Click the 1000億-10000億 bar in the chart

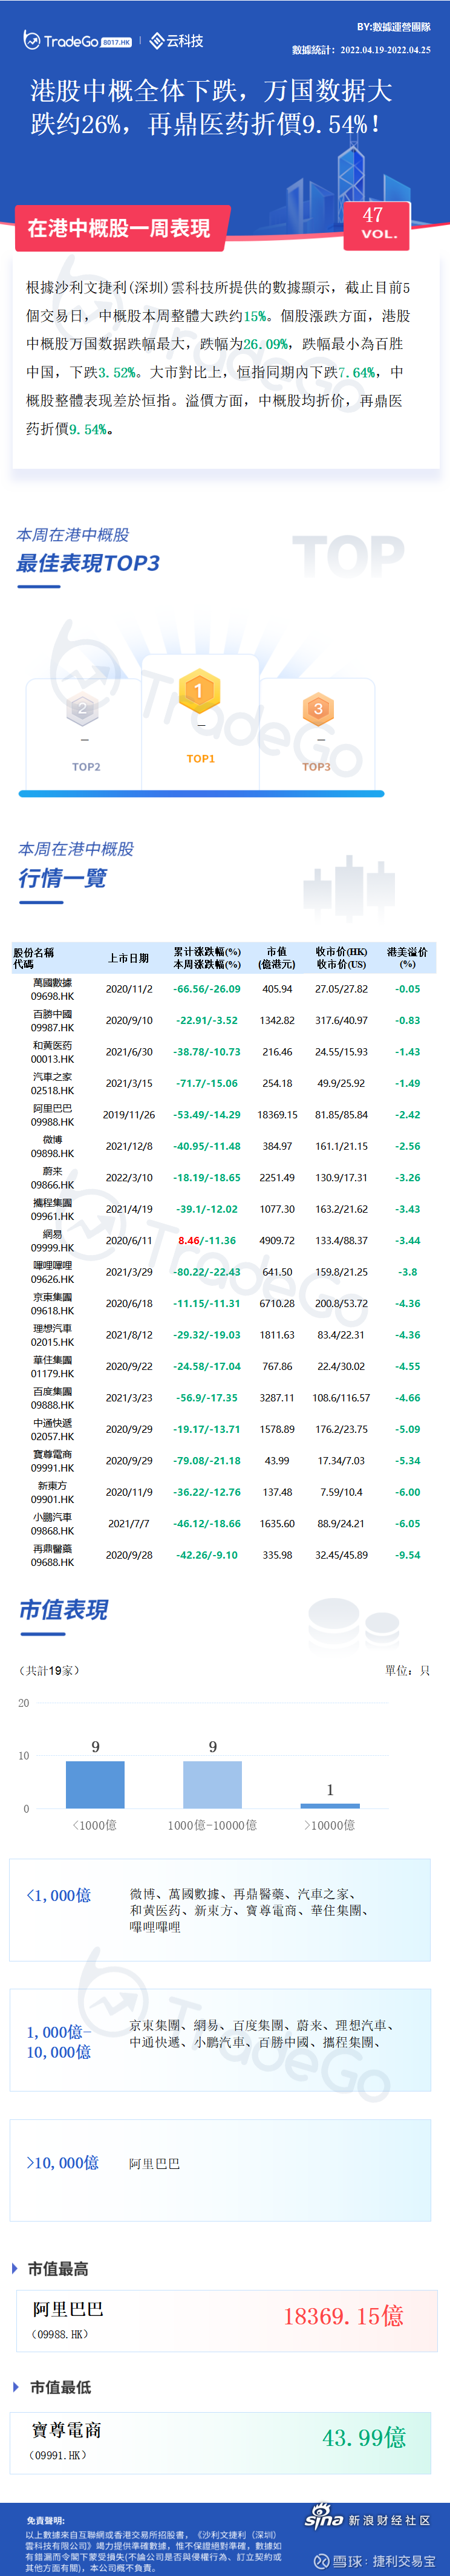(212, 1784)
